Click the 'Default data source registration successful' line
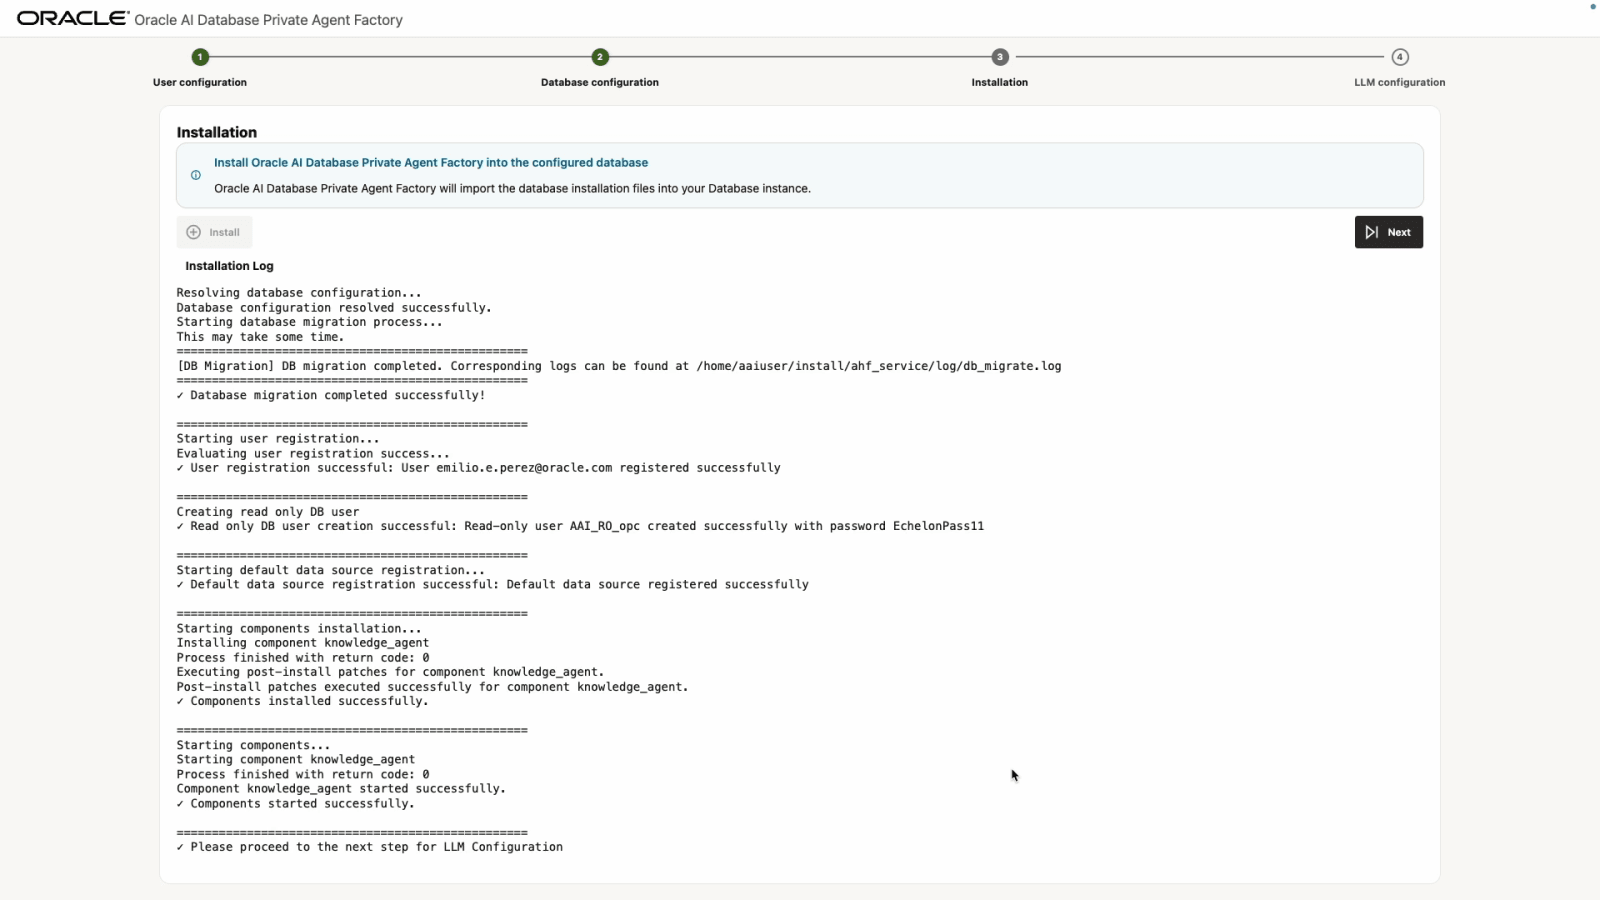The image size is (1600, 900). pyautogui.click(x=492, y=585)
